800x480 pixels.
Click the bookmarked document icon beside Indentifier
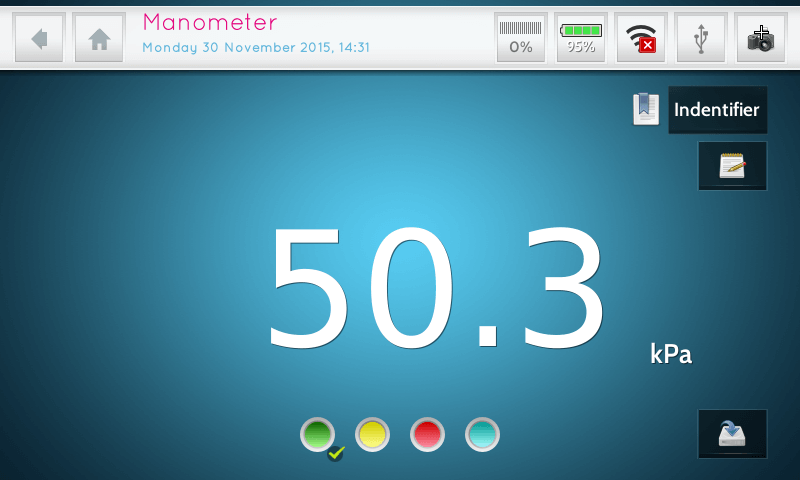pos(646,109)
